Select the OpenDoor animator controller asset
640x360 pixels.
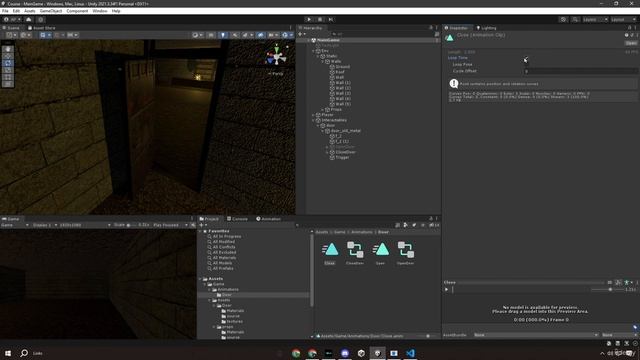(x=405, y=253)
